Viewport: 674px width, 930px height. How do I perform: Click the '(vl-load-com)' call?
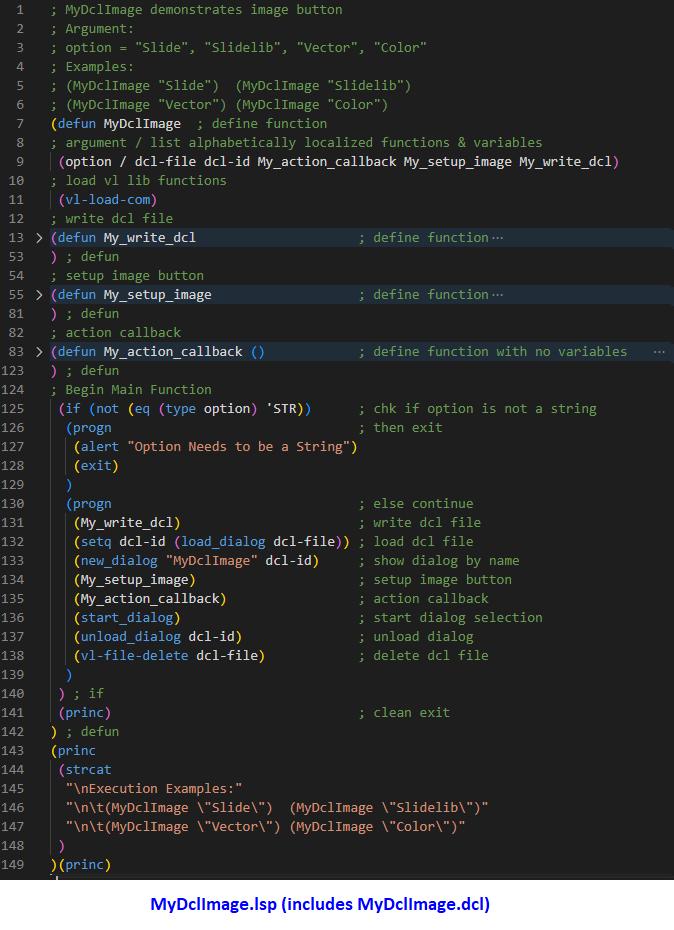(x=107, y=200)
